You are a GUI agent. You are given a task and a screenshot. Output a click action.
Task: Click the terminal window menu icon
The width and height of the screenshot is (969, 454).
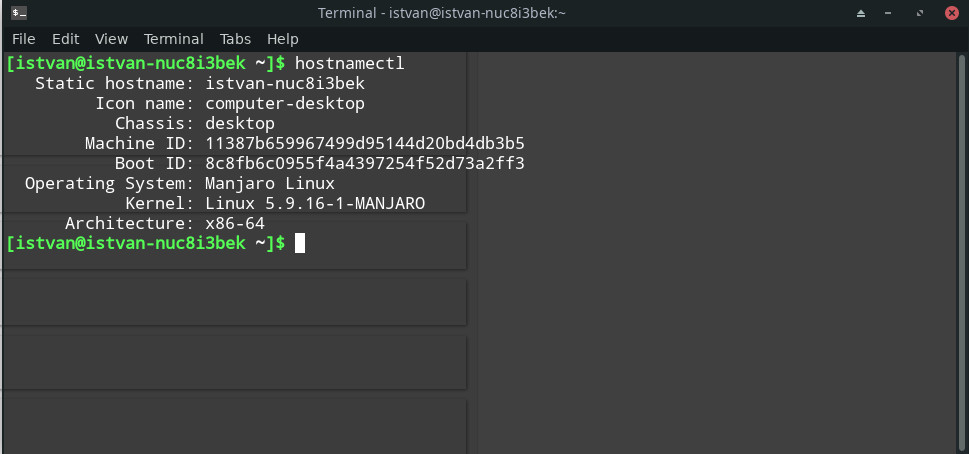click(19, 13)
